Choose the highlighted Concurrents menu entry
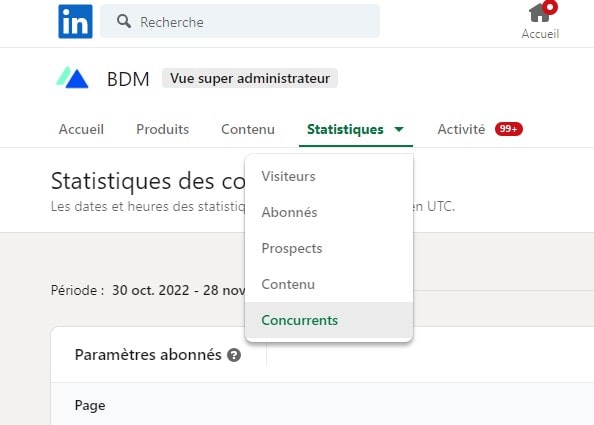This screenshot has height=425, width=594. pos(329,320)
